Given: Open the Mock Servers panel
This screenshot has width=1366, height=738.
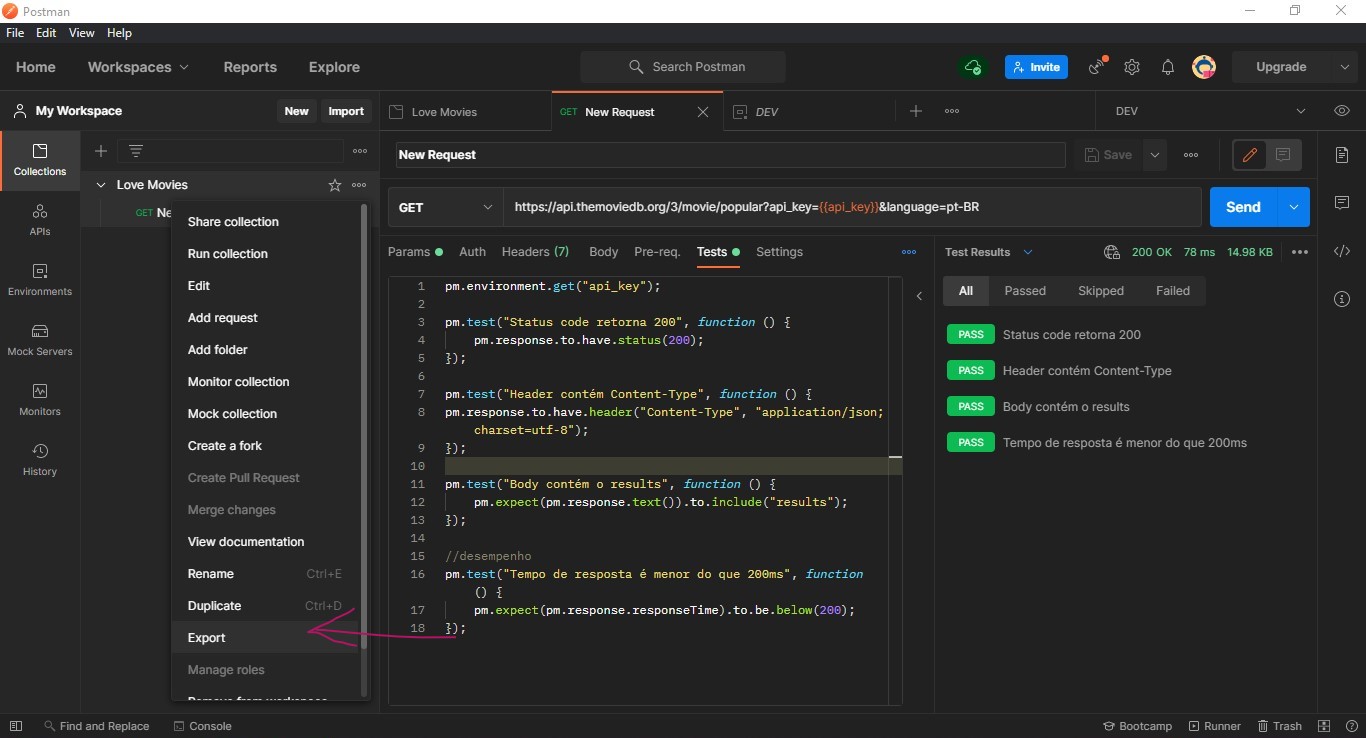Looking at the screenshot, I should coord(39,341).
